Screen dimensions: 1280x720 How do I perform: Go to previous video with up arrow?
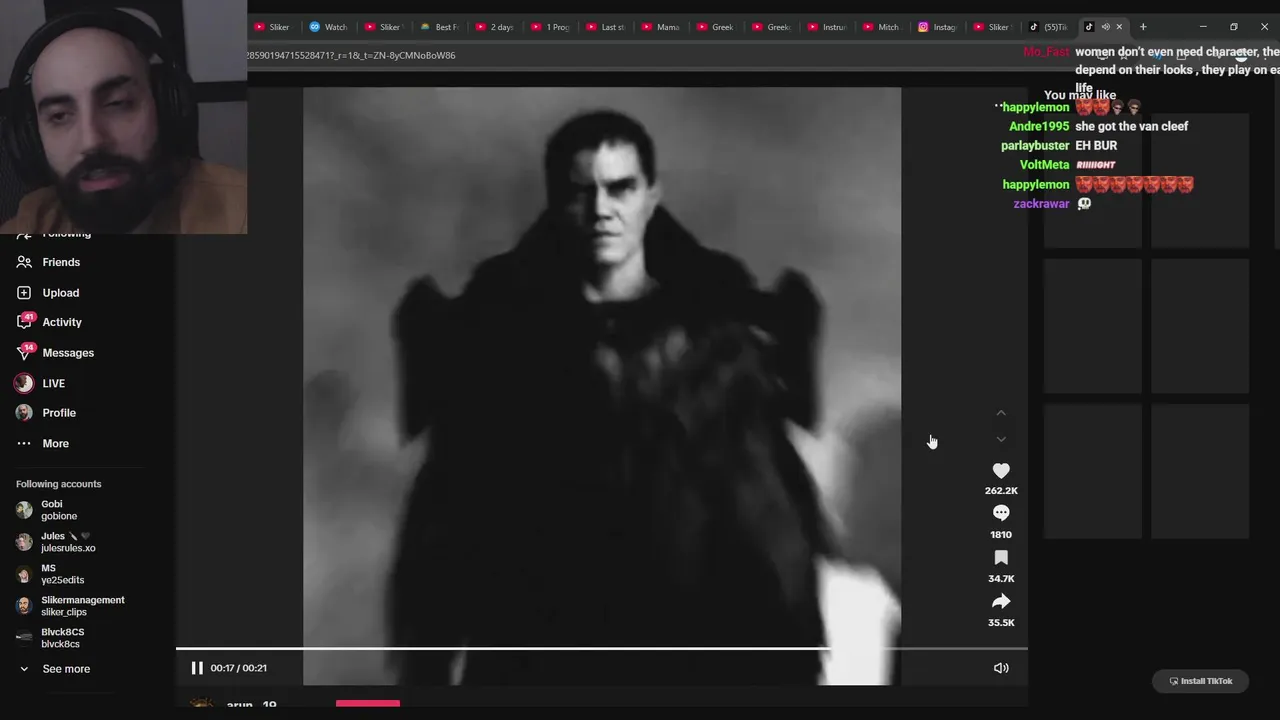click(1001, 413)
